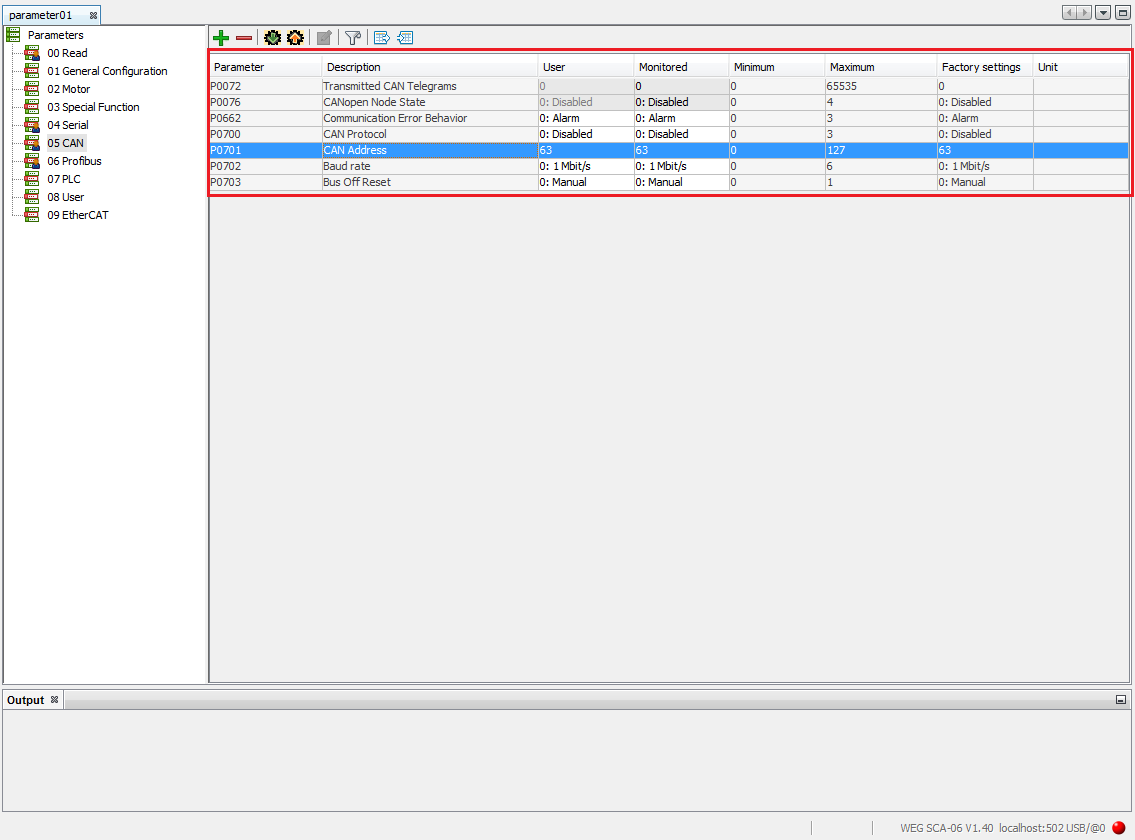Minimize the Output panel via its corner button
This screenshot has width=1135, height=840.
pos(1121,700)
